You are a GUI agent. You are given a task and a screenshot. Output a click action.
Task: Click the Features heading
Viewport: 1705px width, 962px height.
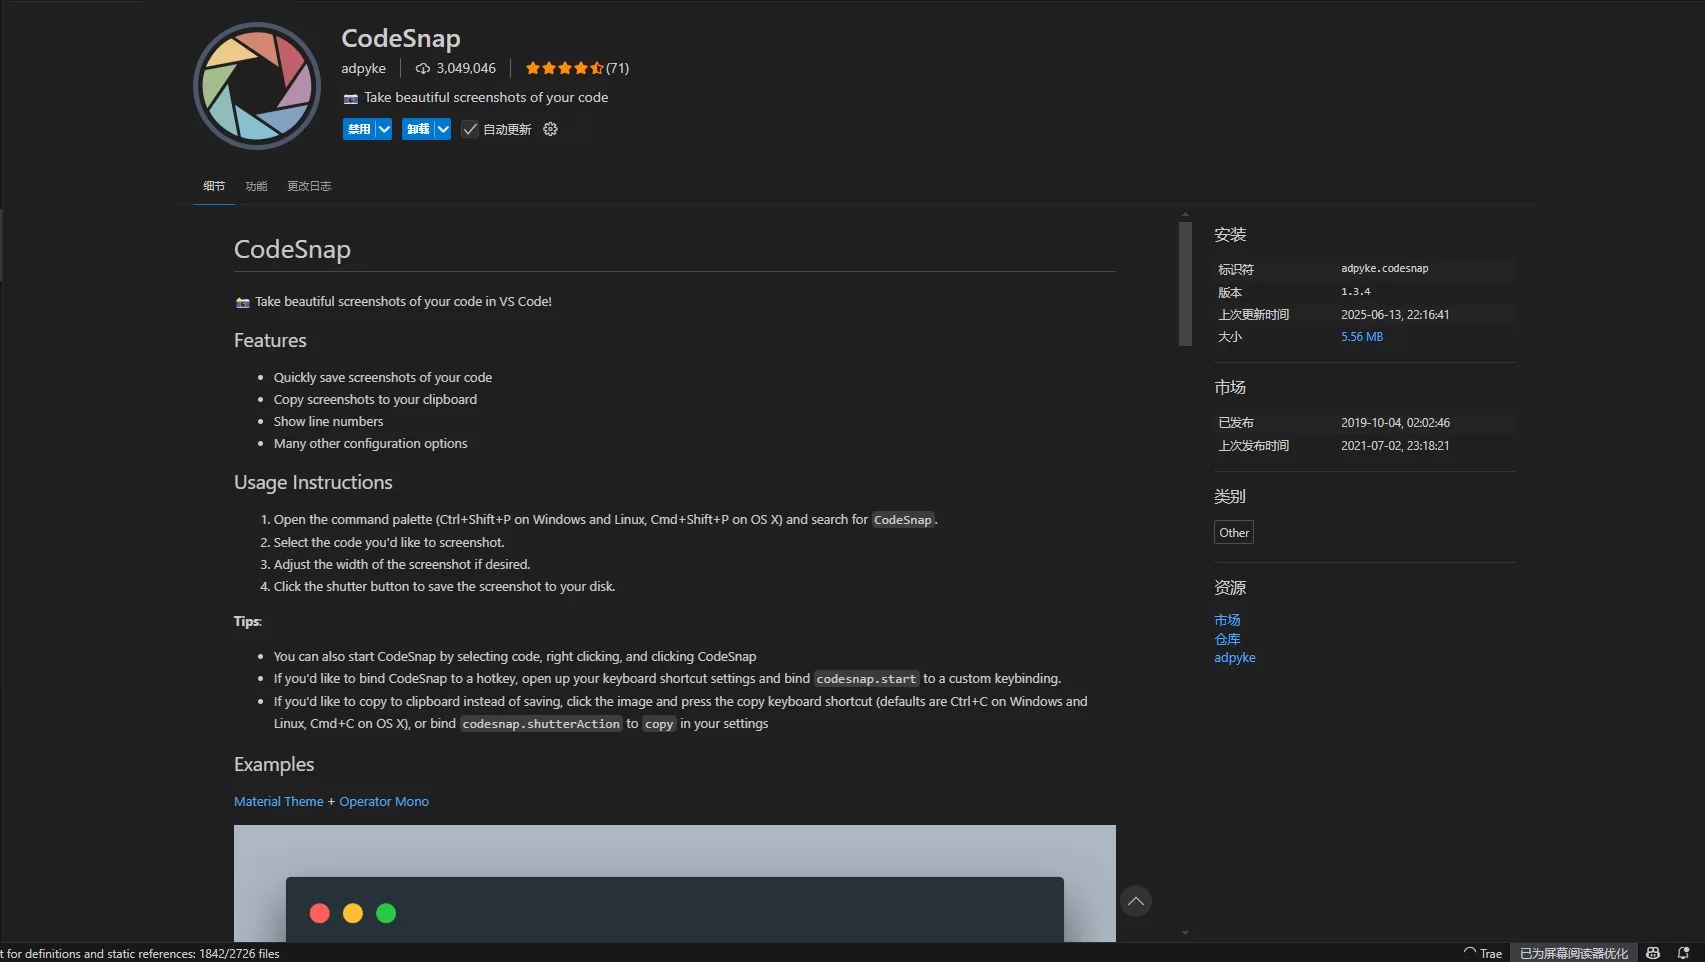click(x=270, y=340)
